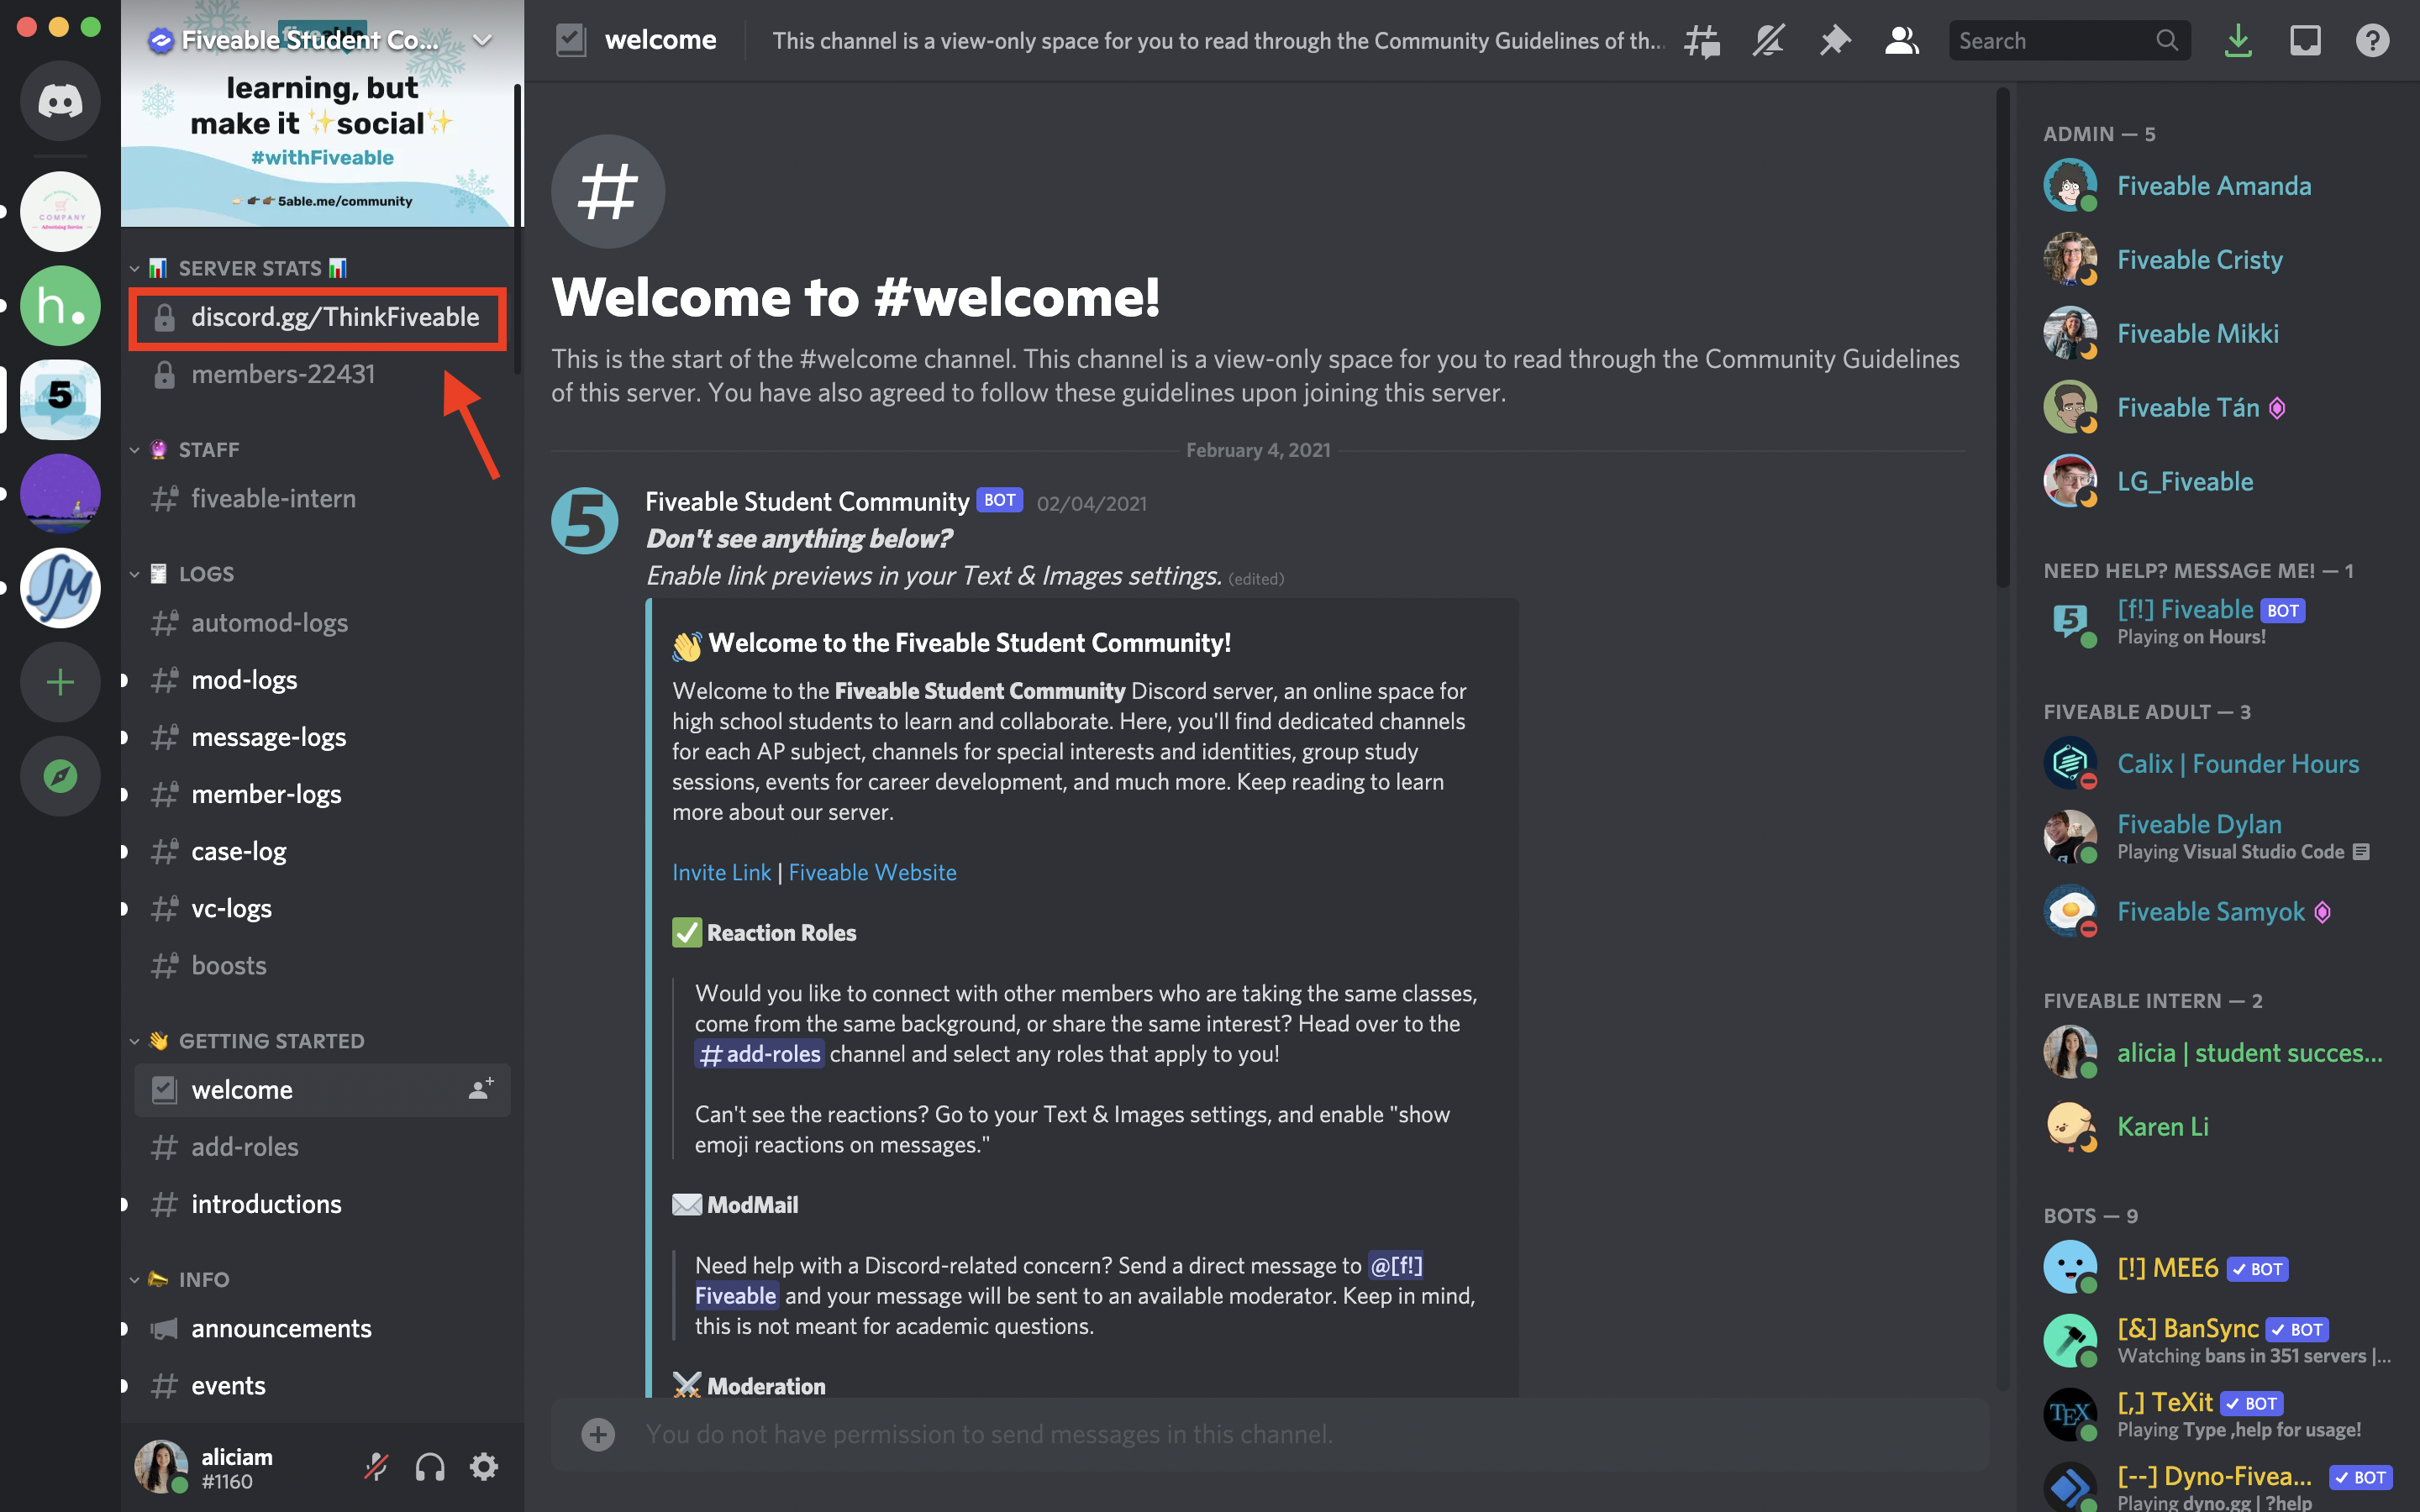The image size is (2420, 1512).
Task: Toggle microphone mute in user panel
Action: click(376, 1467)
